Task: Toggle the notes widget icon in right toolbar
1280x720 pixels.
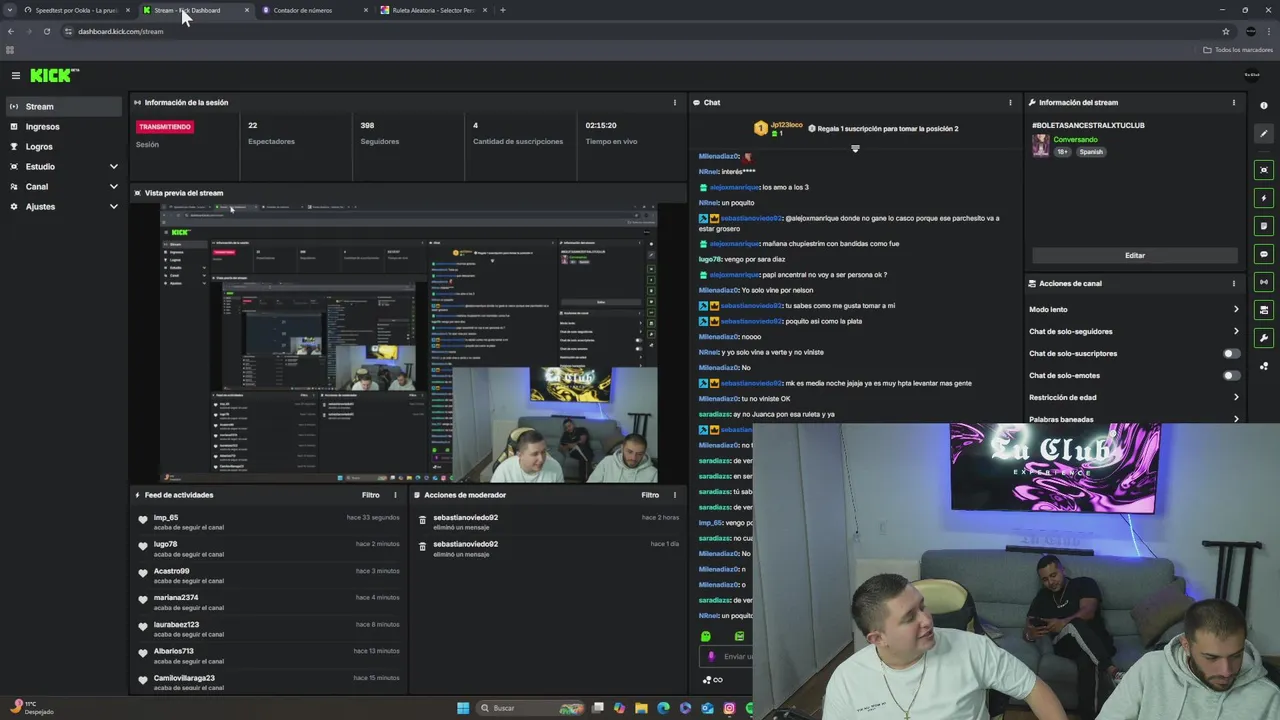Action: coord(1264,226)
